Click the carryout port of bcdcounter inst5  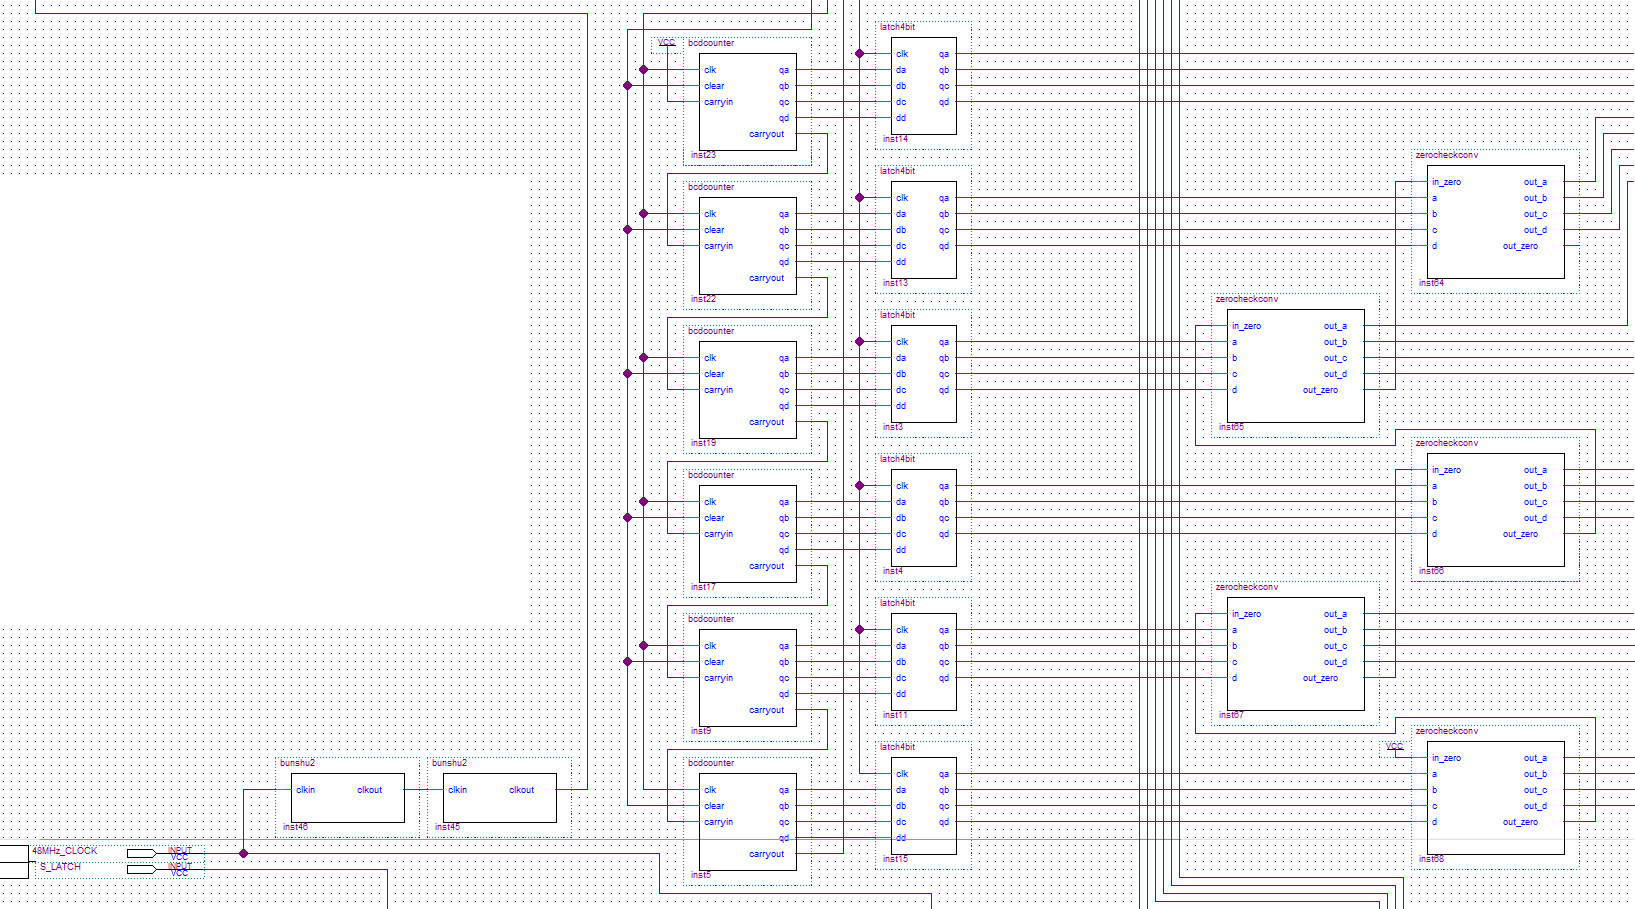[x=766, y=854]
